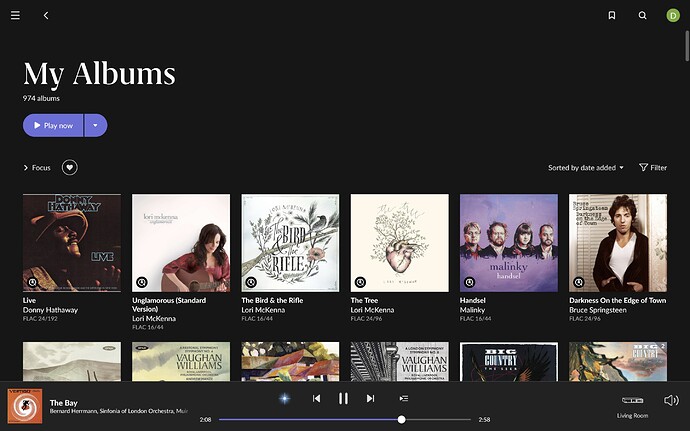This screenshot has height=431, width=690.
Task: Open the Living Room zone selector
Action: 632,406
